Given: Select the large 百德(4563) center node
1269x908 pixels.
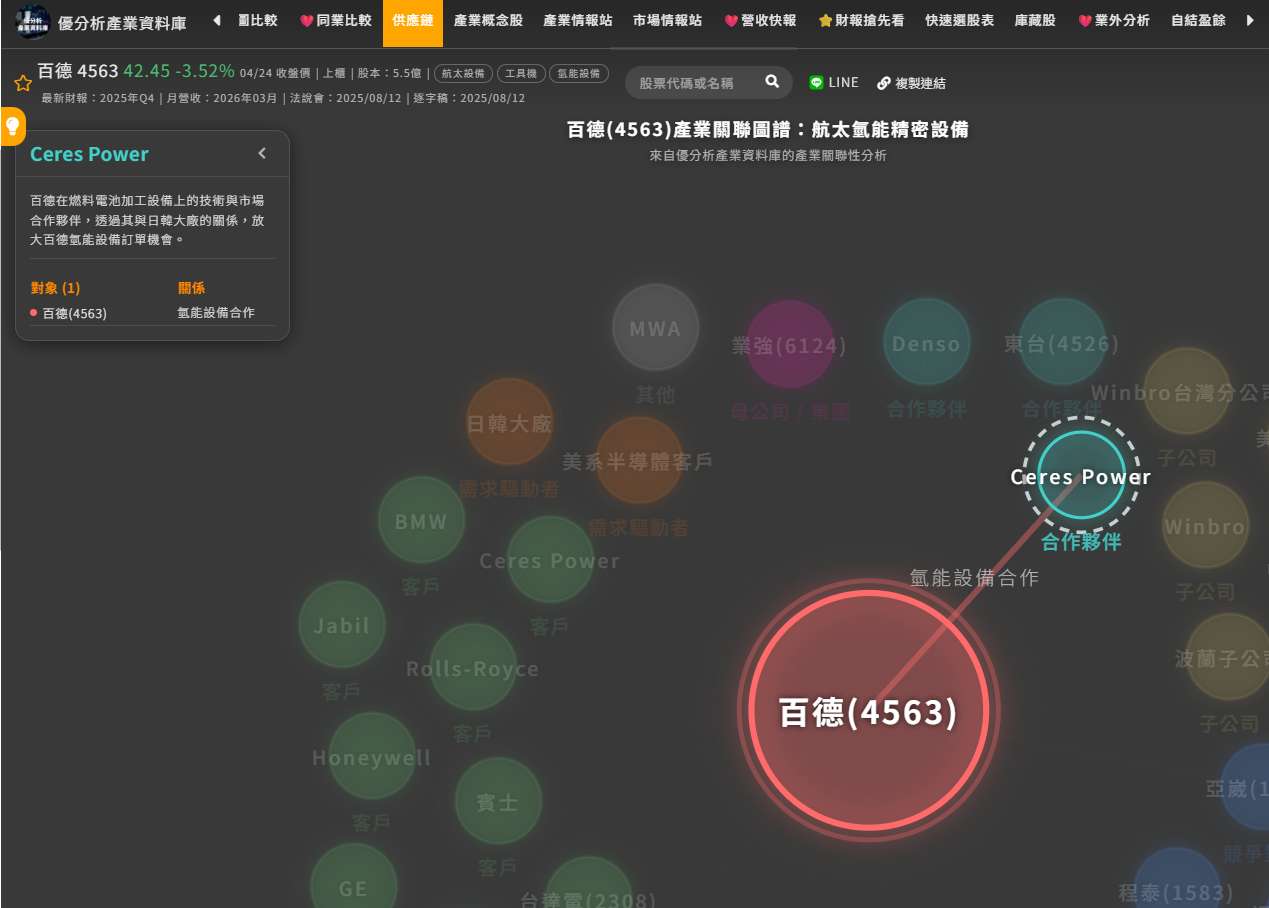Looking at the screenshot, I should point(867,711).
